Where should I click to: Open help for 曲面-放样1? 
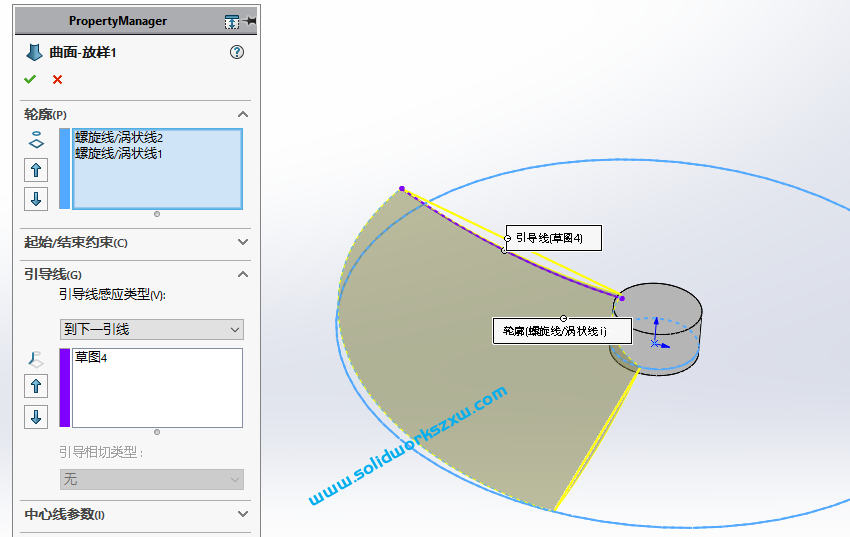[x=237, y=52]
